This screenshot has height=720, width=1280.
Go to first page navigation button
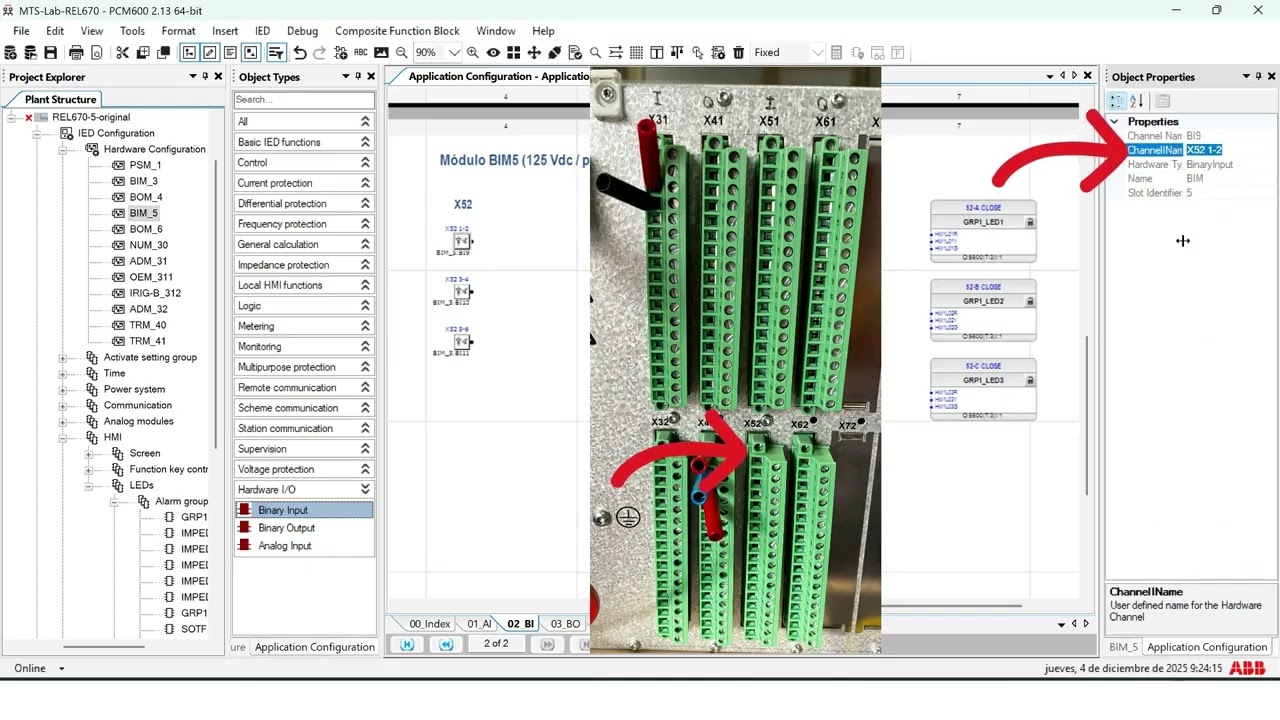(407, 645)
